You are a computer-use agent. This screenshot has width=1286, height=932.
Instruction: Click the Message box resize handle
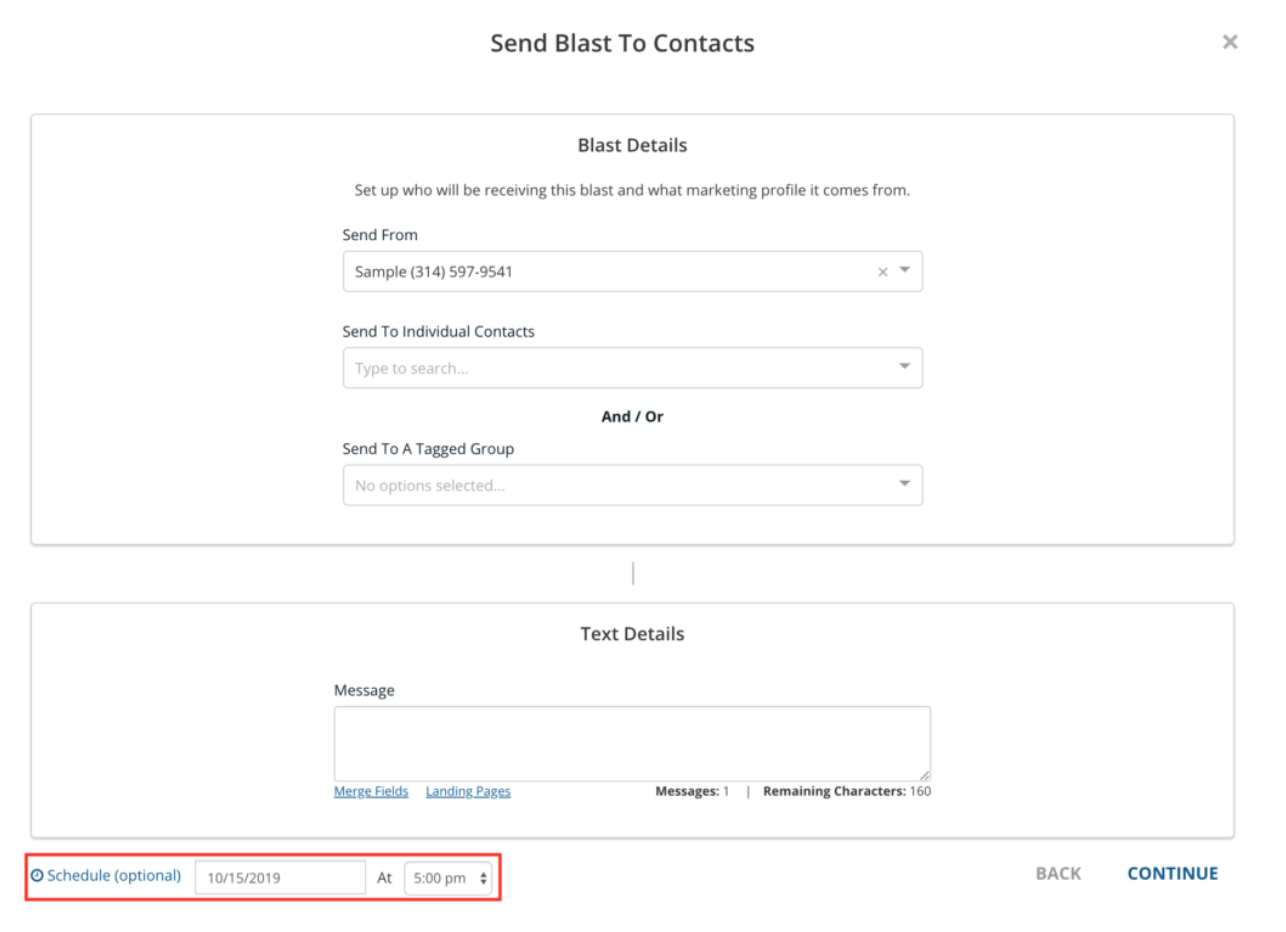(925, 776)
